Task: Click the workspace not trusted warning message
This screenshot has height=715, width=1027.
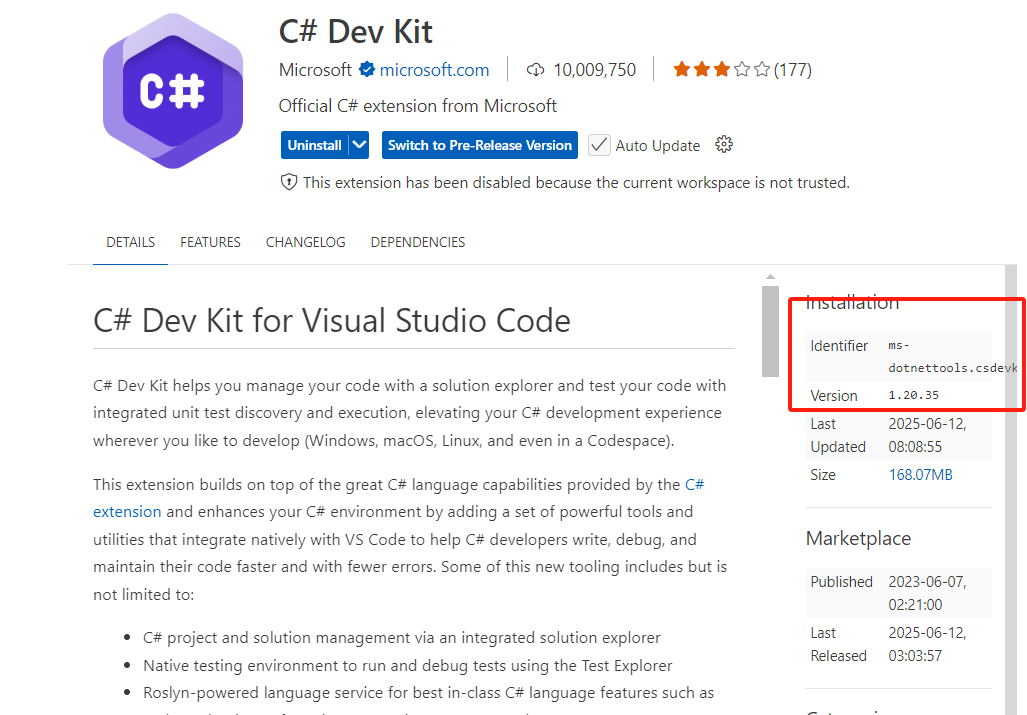Action: [576, 183]
